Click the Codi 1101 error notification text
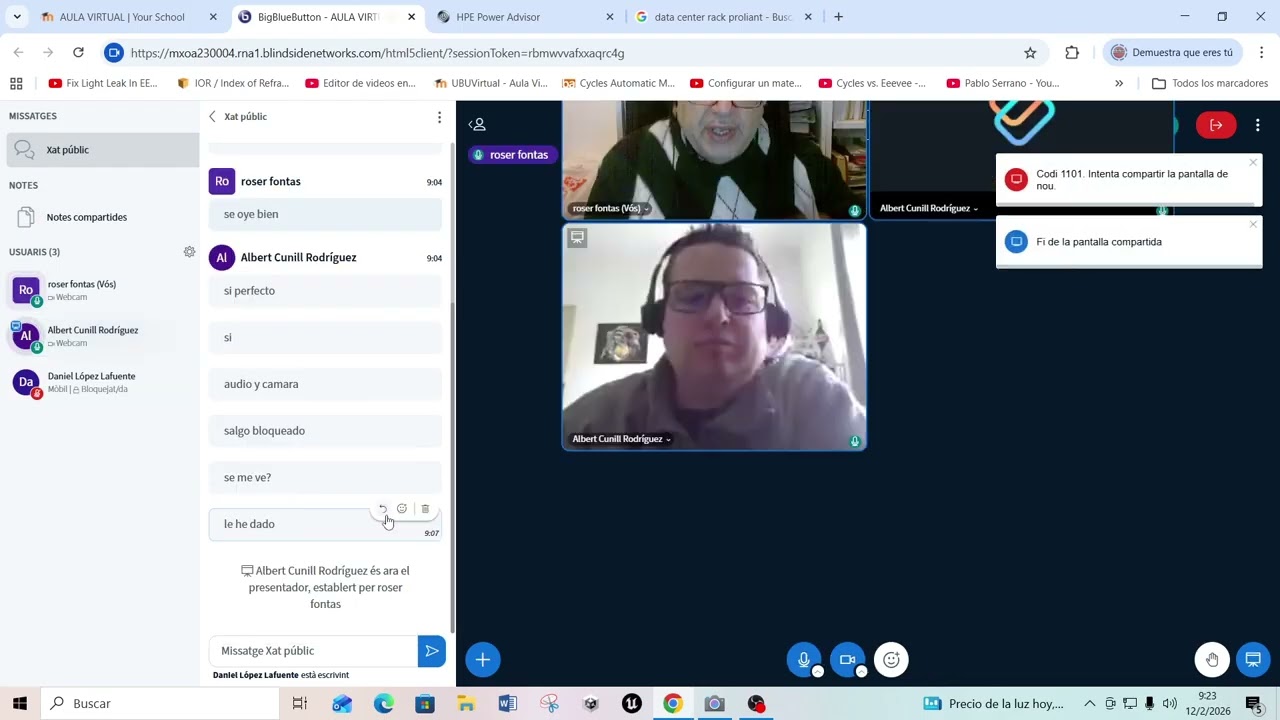Viewport: 1280px width, 720px height. [x=1132, y=180]
